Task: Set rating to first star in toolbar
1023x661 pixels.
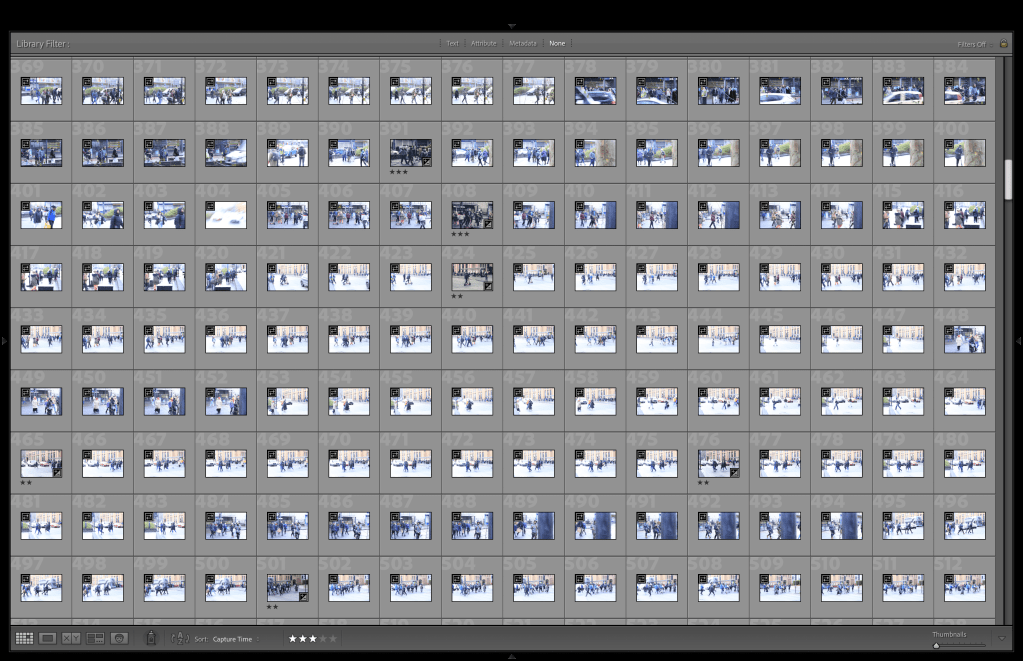Action: click(x=293, y=638)
